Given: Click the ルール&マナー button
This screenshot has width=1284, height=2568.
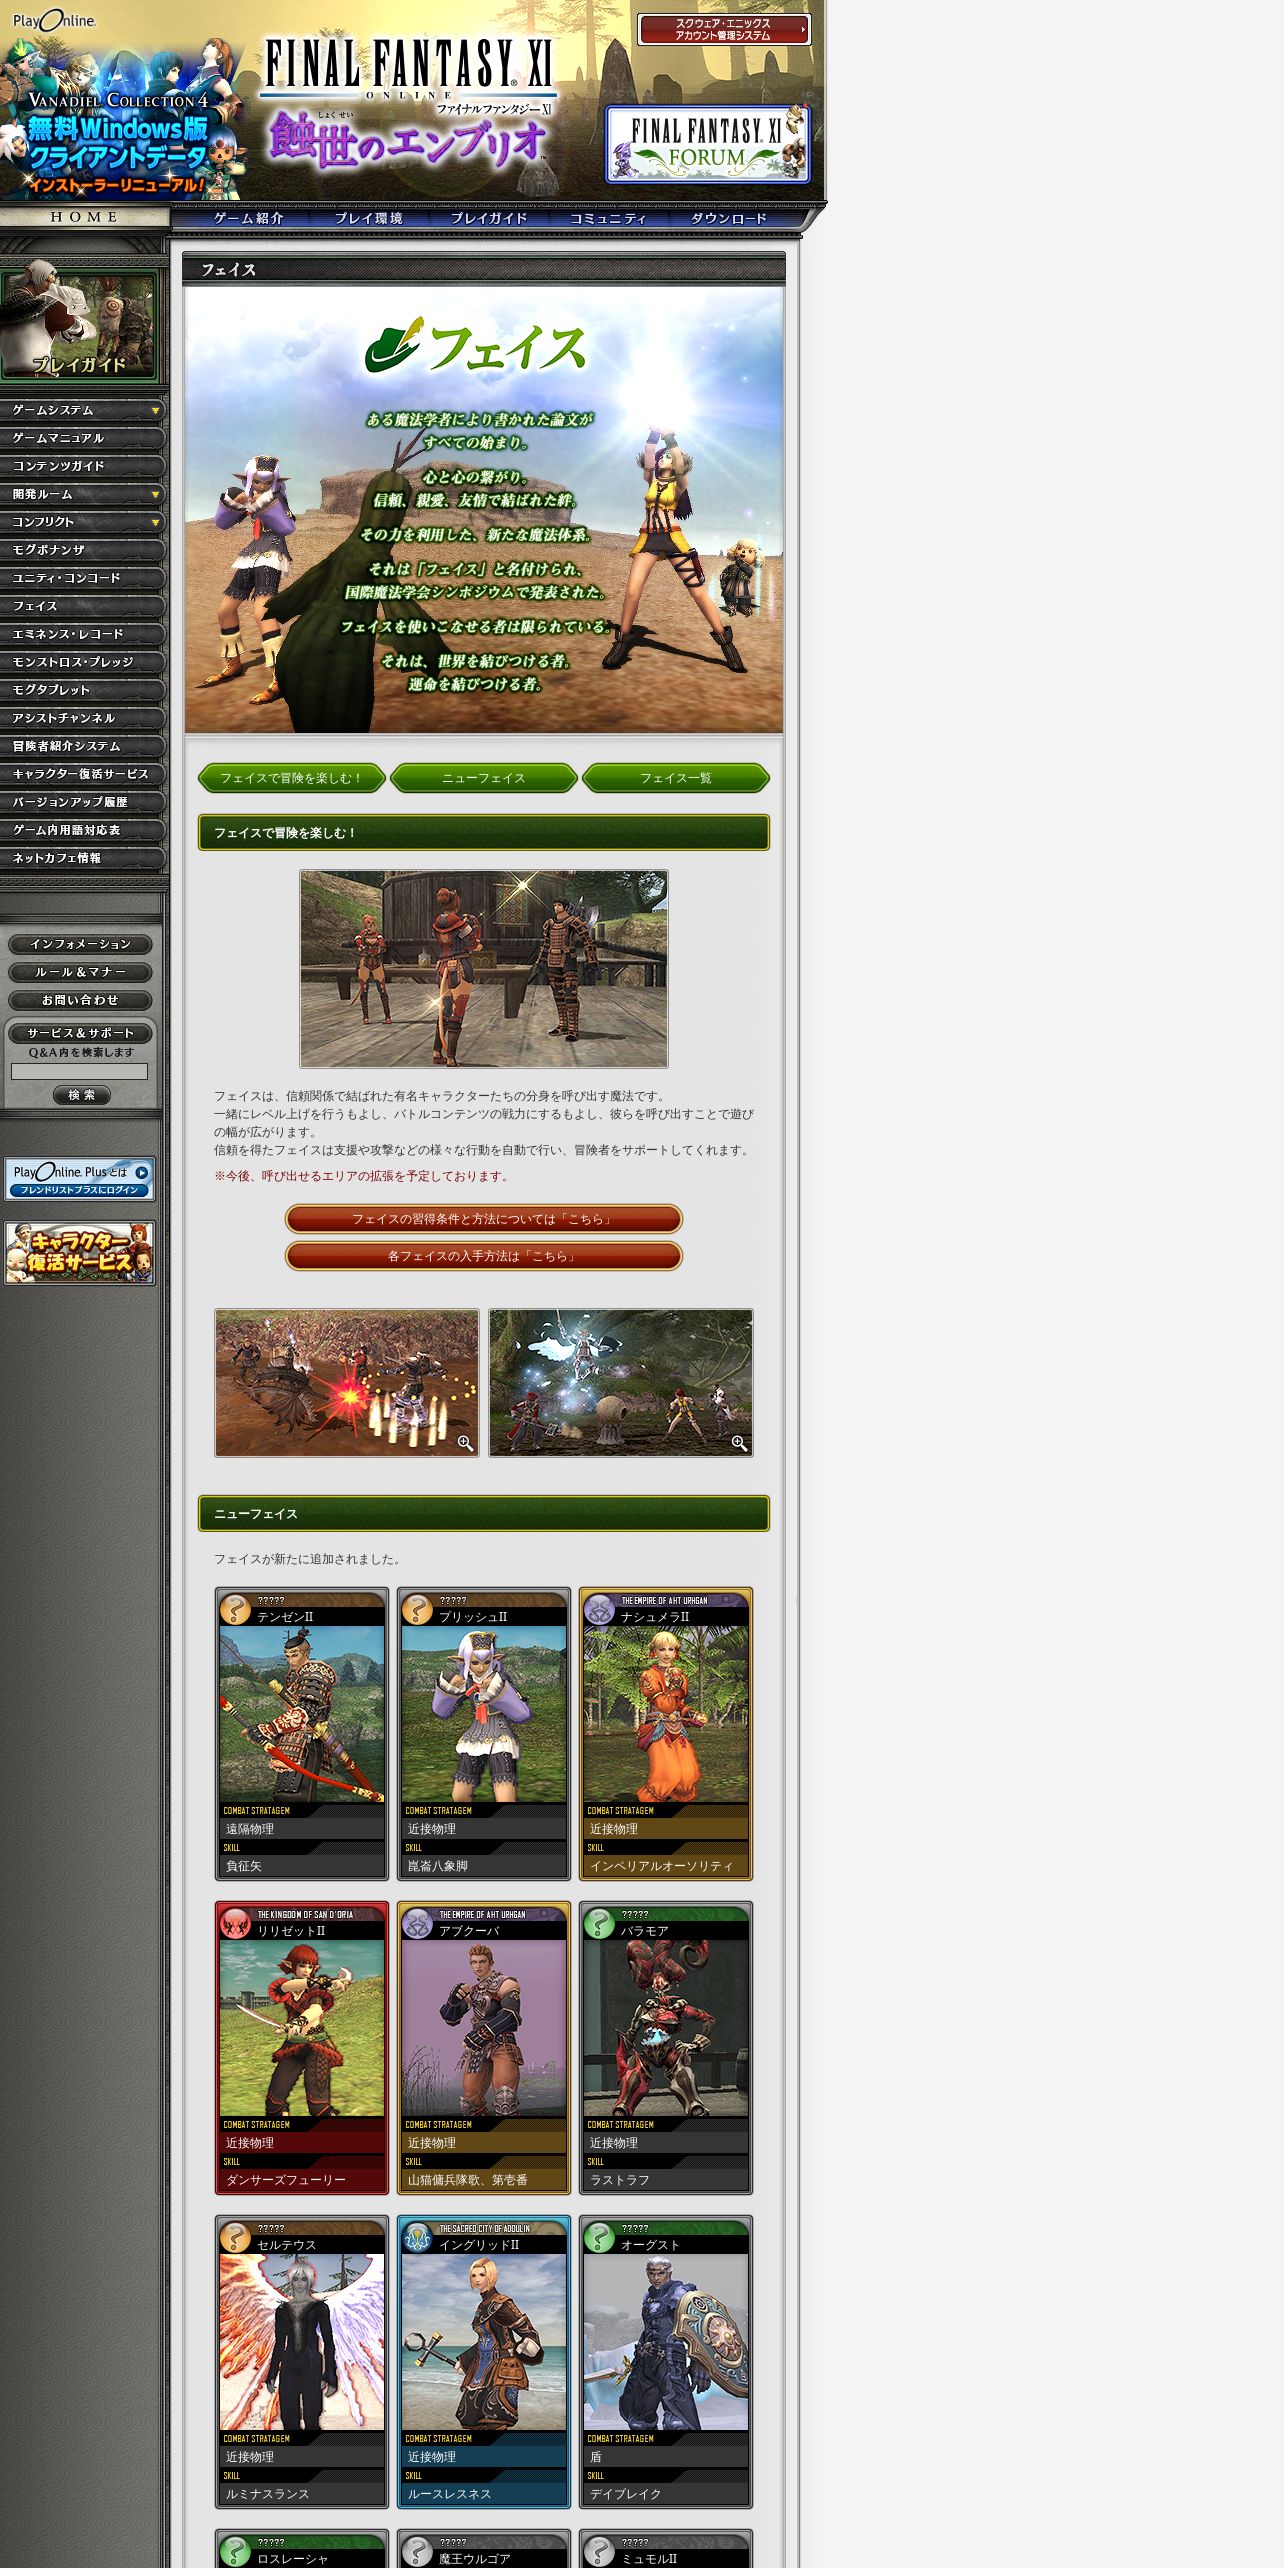Looking at the screenshot, I should click(80, 972).
